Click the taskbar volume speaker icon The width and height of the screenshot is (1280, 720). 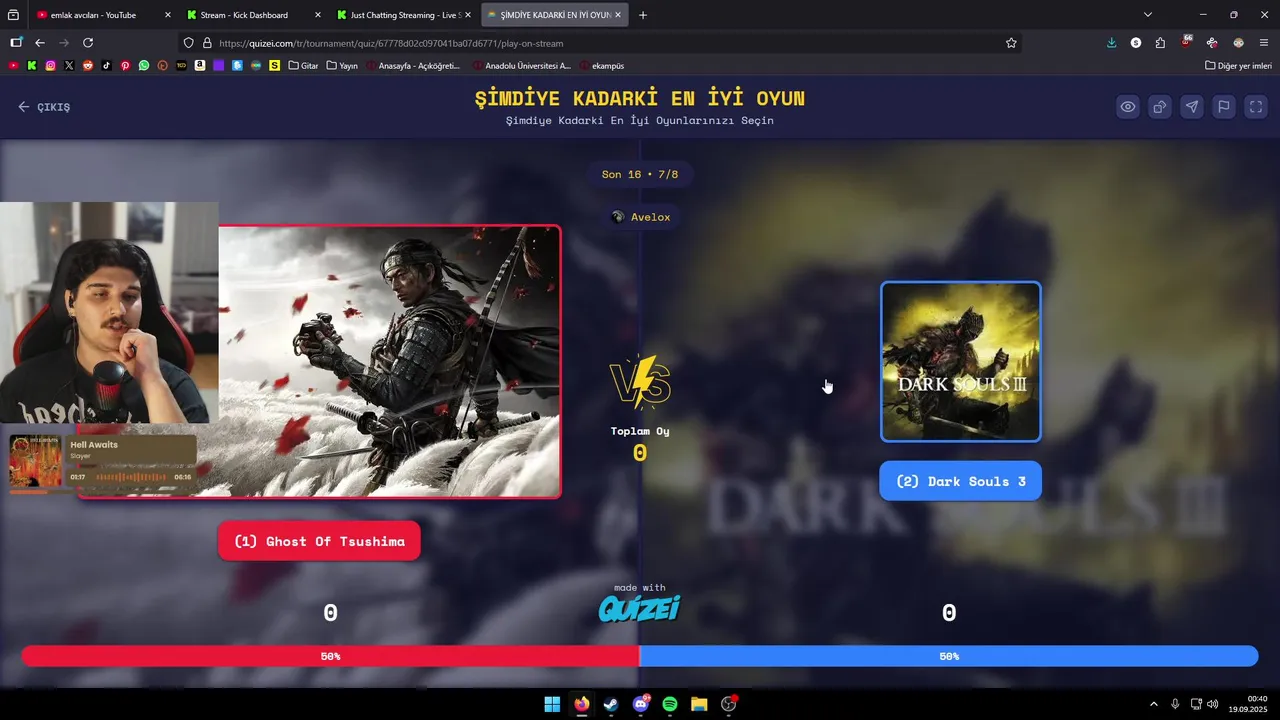[1213, 704]
